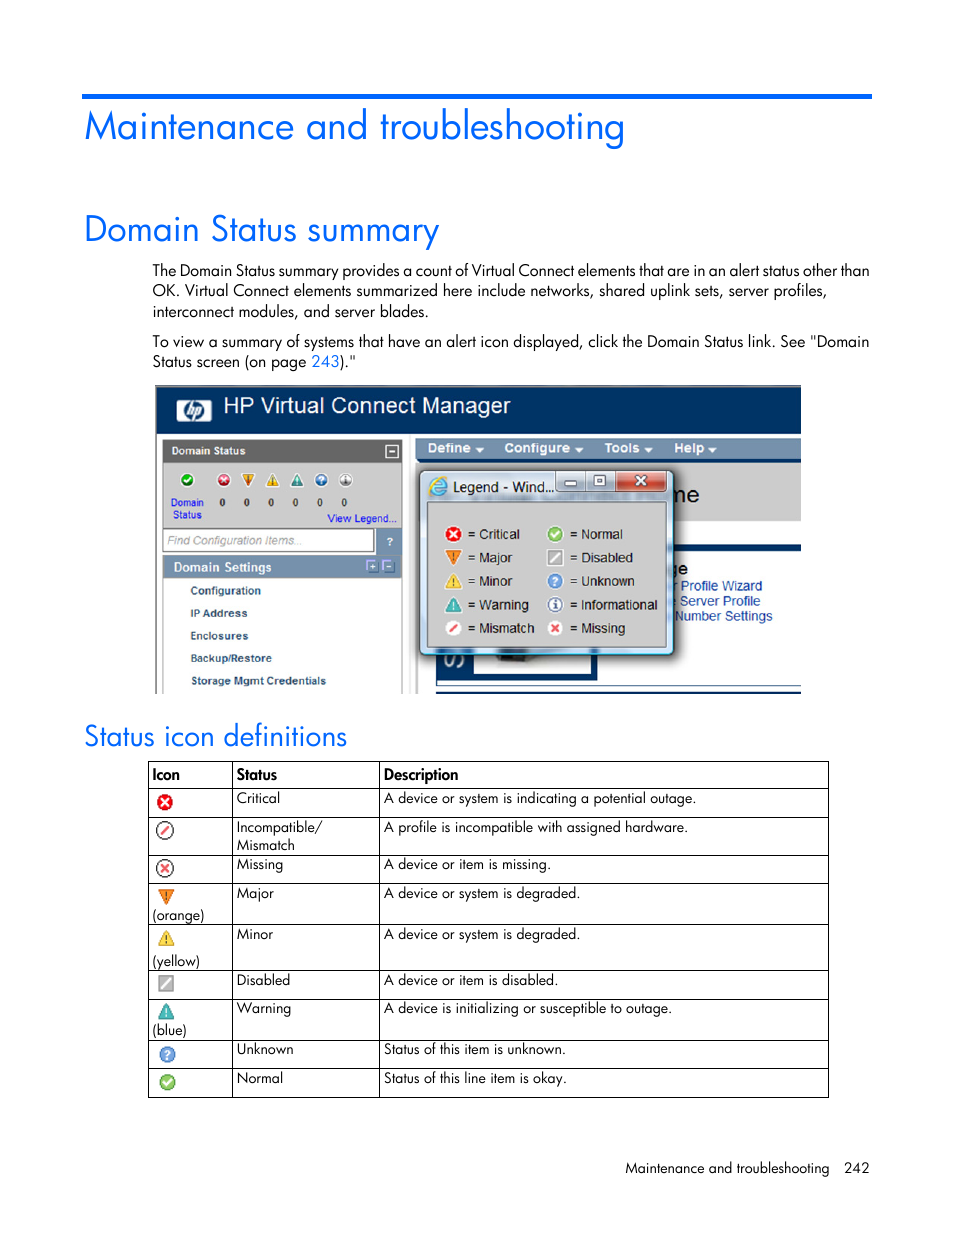Select Enclosures under Domain Settings
954x1235 pixels.
tap(219, 636)
